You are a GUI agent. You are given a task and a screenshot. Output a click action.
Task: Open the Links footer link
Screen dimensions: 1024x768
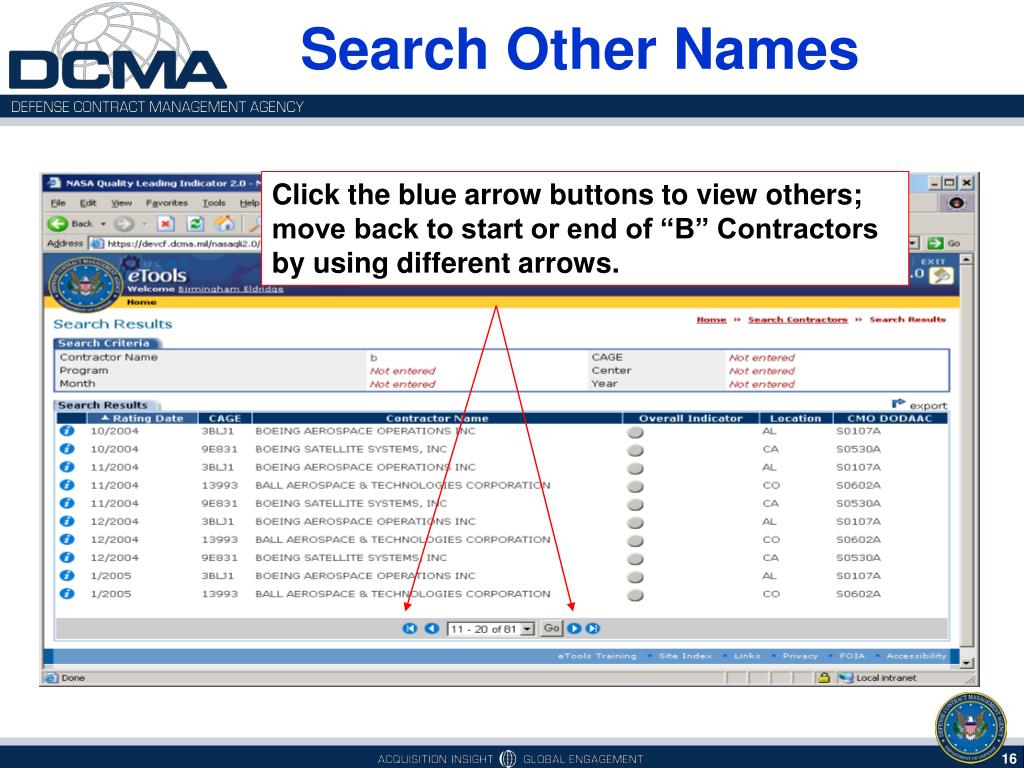(x=747, y=656)
